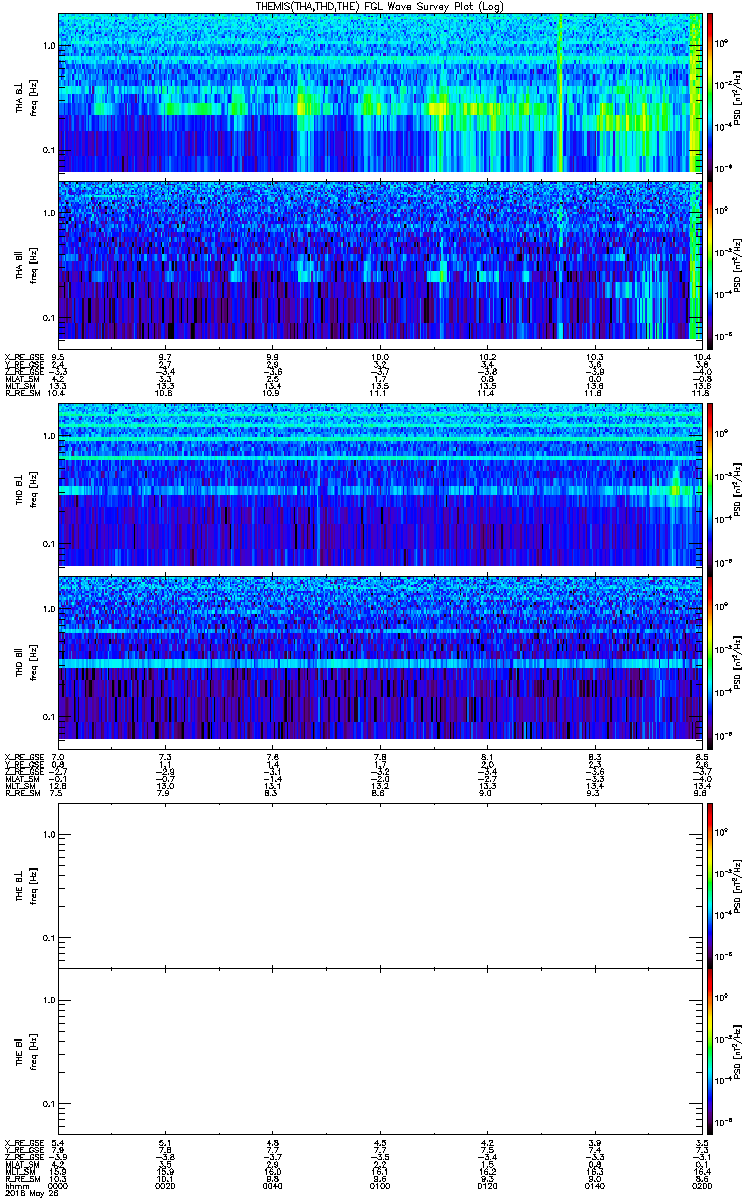This screenshot has height=1200, width=750.
Task: Click the X_RE_GSE label below the THA panels
Action: 25,357
